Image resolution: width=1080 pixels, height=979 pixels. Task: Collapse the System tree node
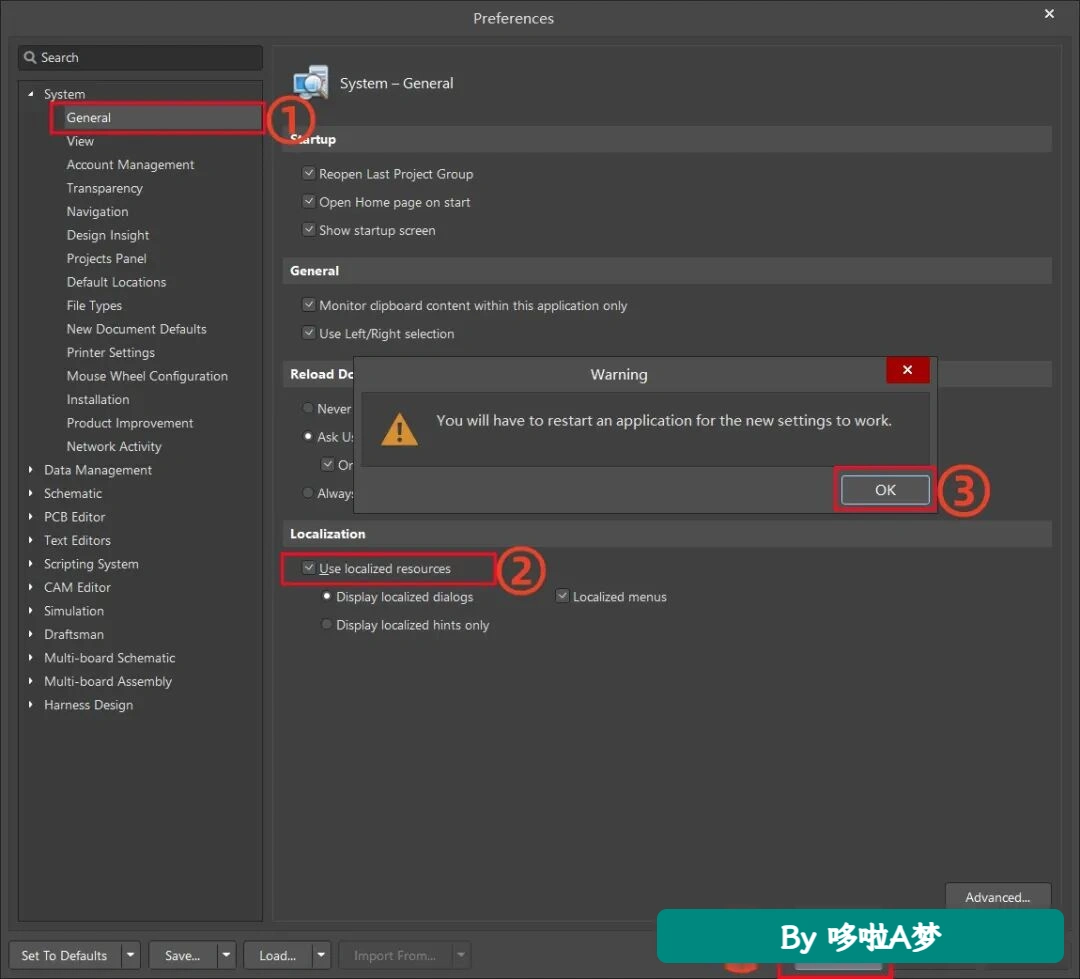(30, 94)
